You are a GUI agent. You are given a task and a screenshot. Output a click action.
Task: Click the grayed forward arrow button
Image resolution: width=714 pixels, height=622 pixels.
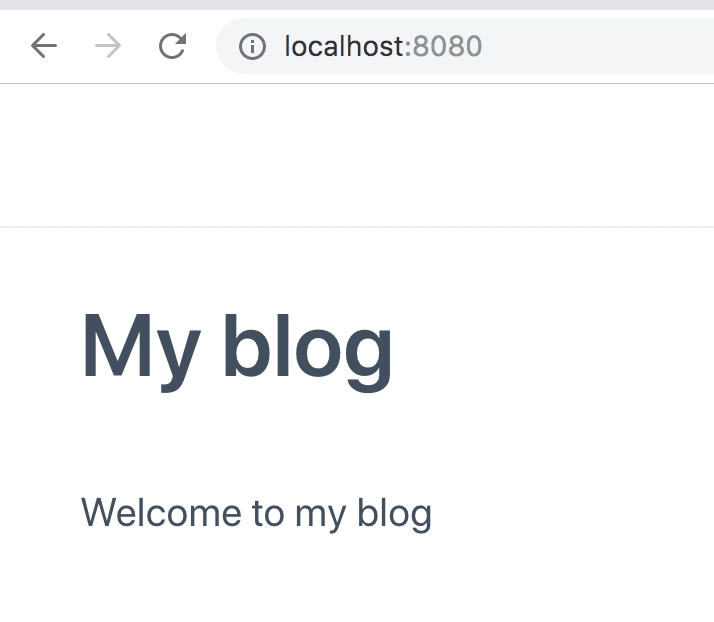pyautogui.click(x=108, y=46)
